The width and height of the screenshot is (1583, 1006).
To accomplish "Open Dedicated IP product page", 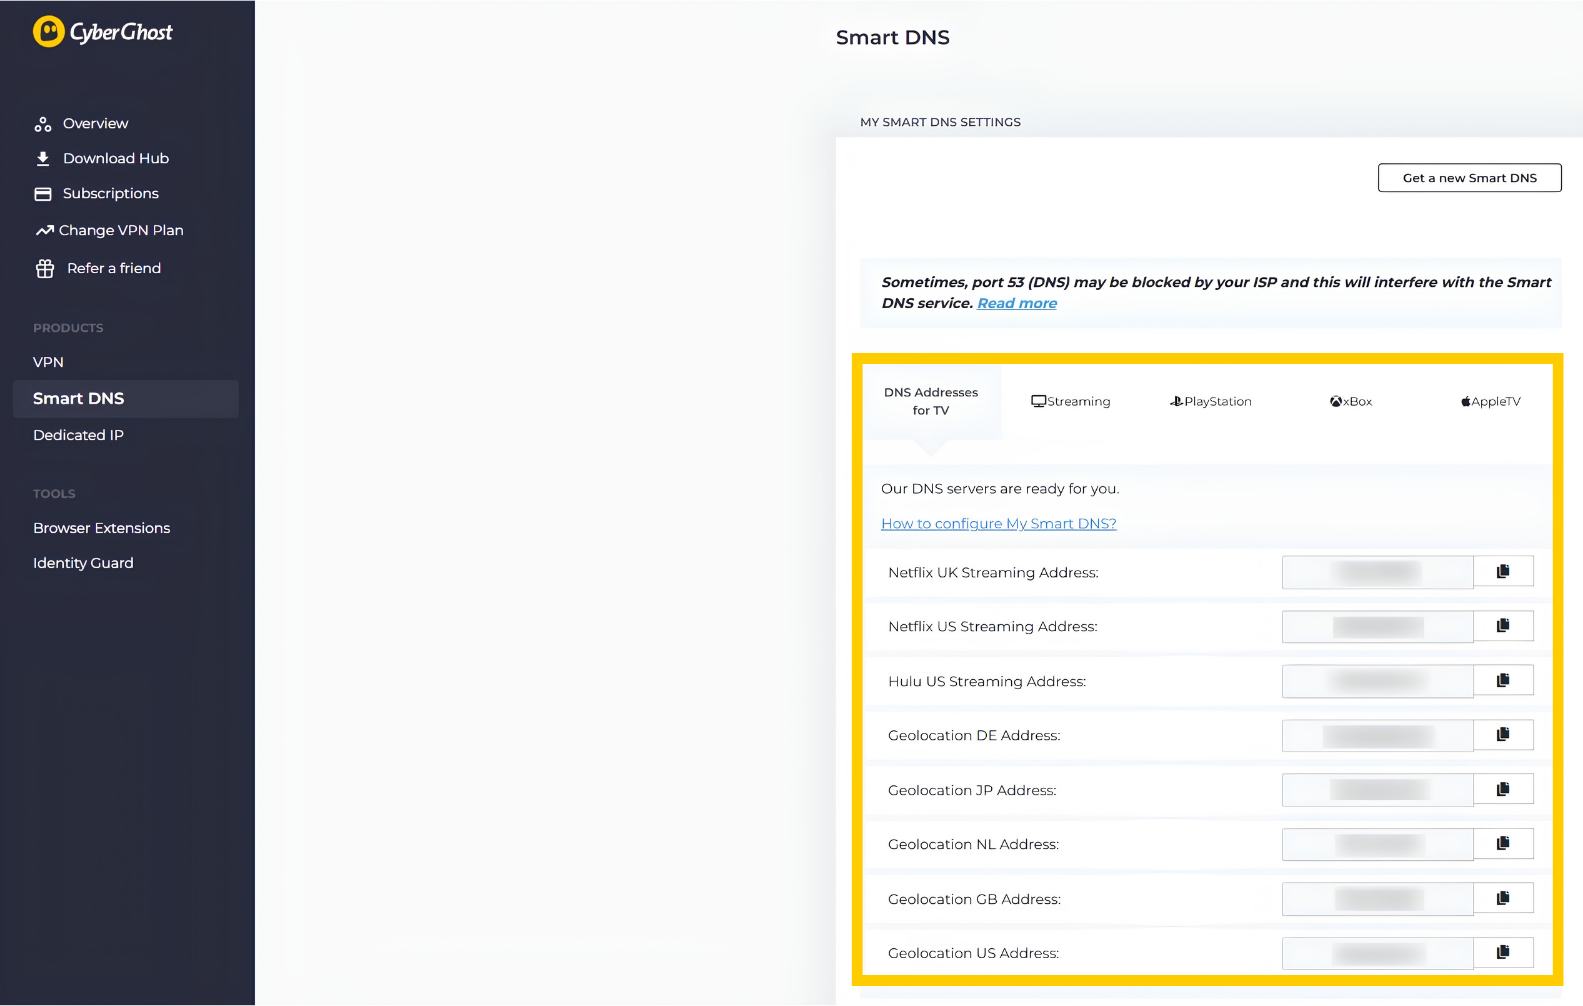I will (x=78, y=436).
